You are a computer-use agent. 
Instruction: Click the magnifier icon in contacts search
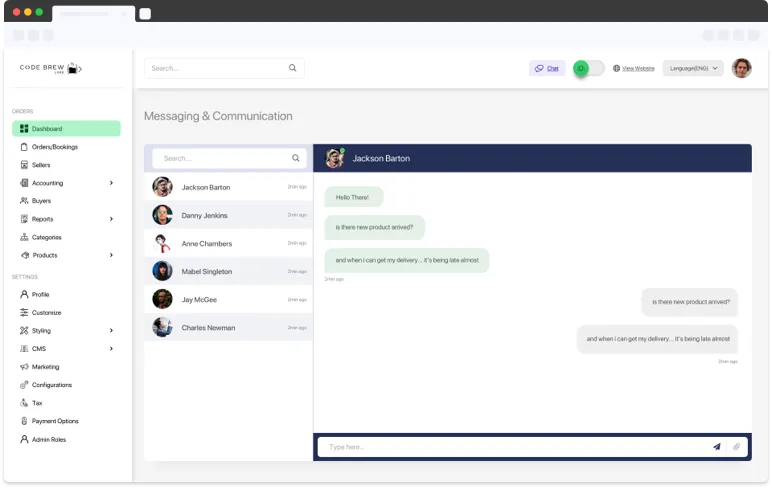point(296,158)
